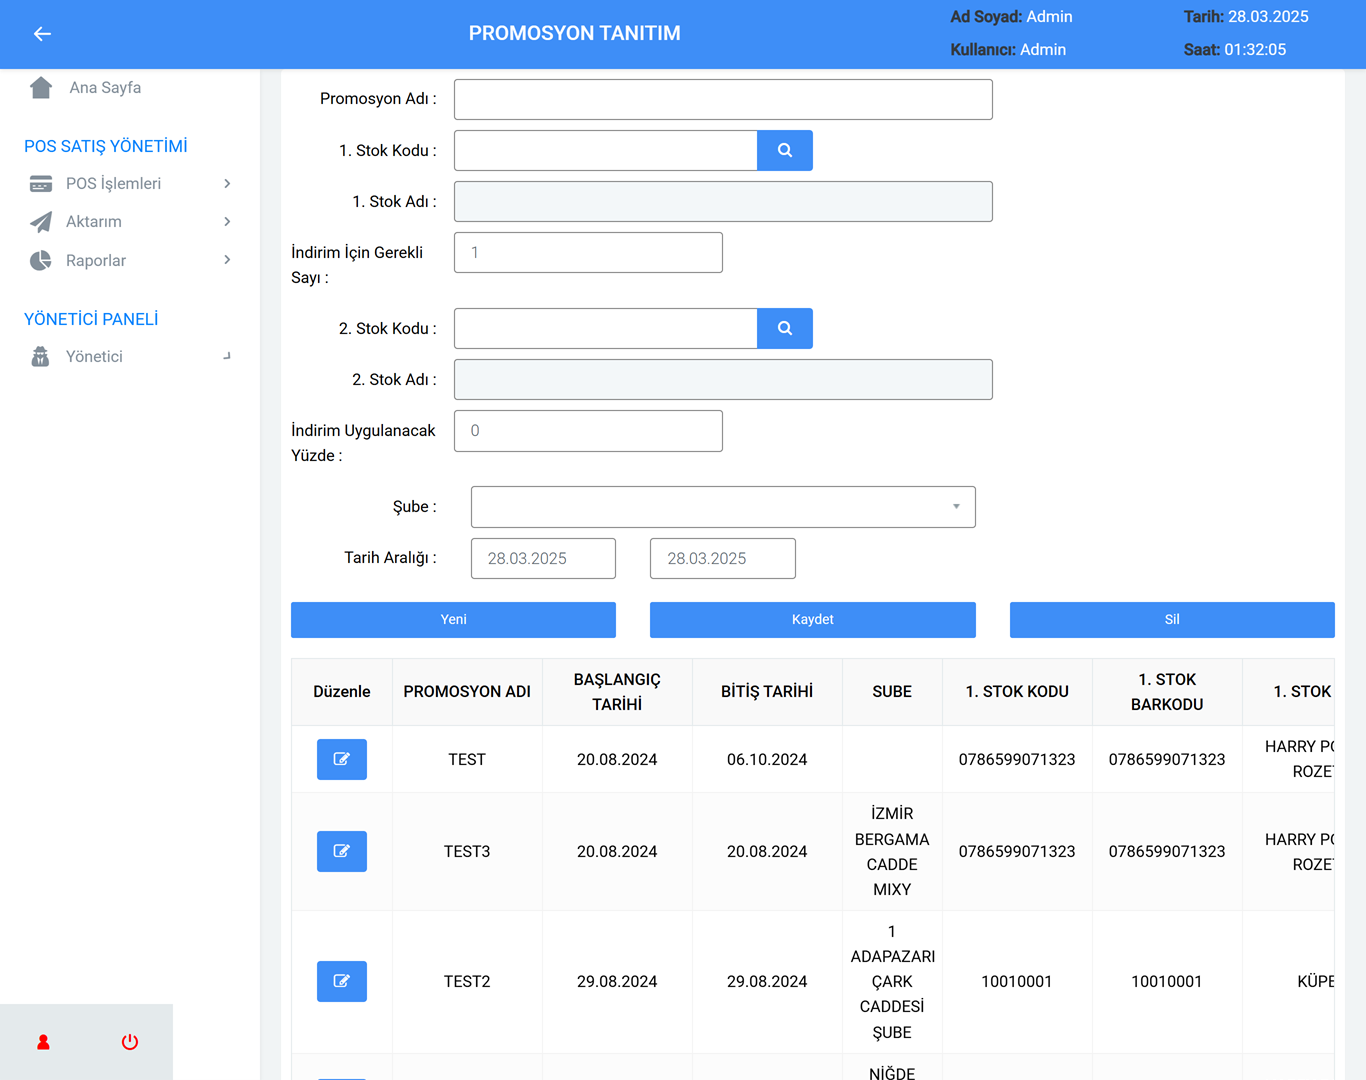Screen dimensions: 1366x1080
Task: Click 1. STOK KODU column header
Action: [x=1017, y=692]
